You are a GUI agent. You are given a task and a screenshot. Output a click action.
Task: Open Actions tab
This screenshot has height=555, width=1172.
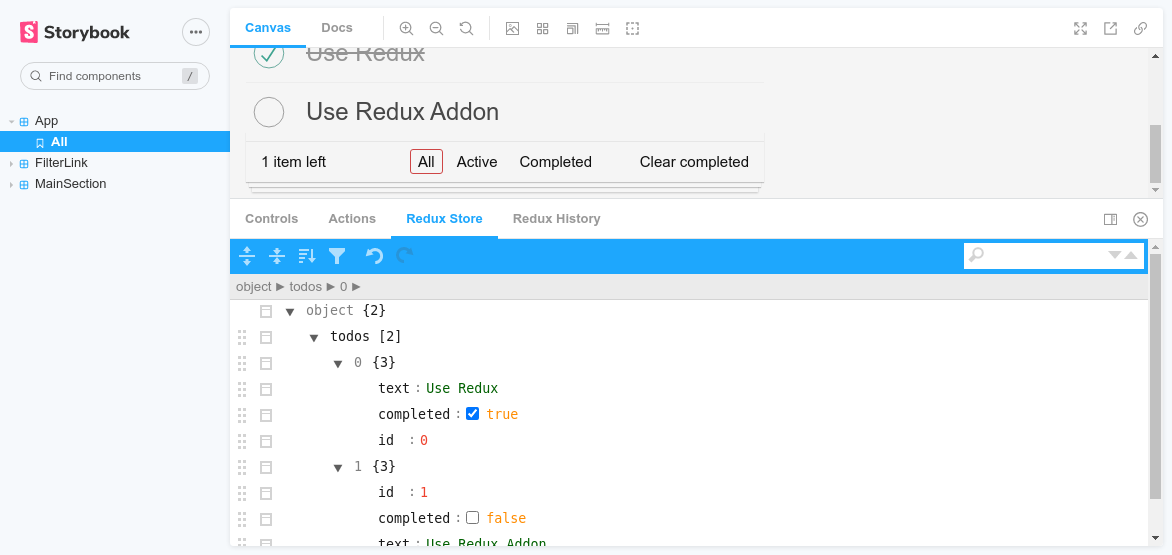tap(352, 219)
